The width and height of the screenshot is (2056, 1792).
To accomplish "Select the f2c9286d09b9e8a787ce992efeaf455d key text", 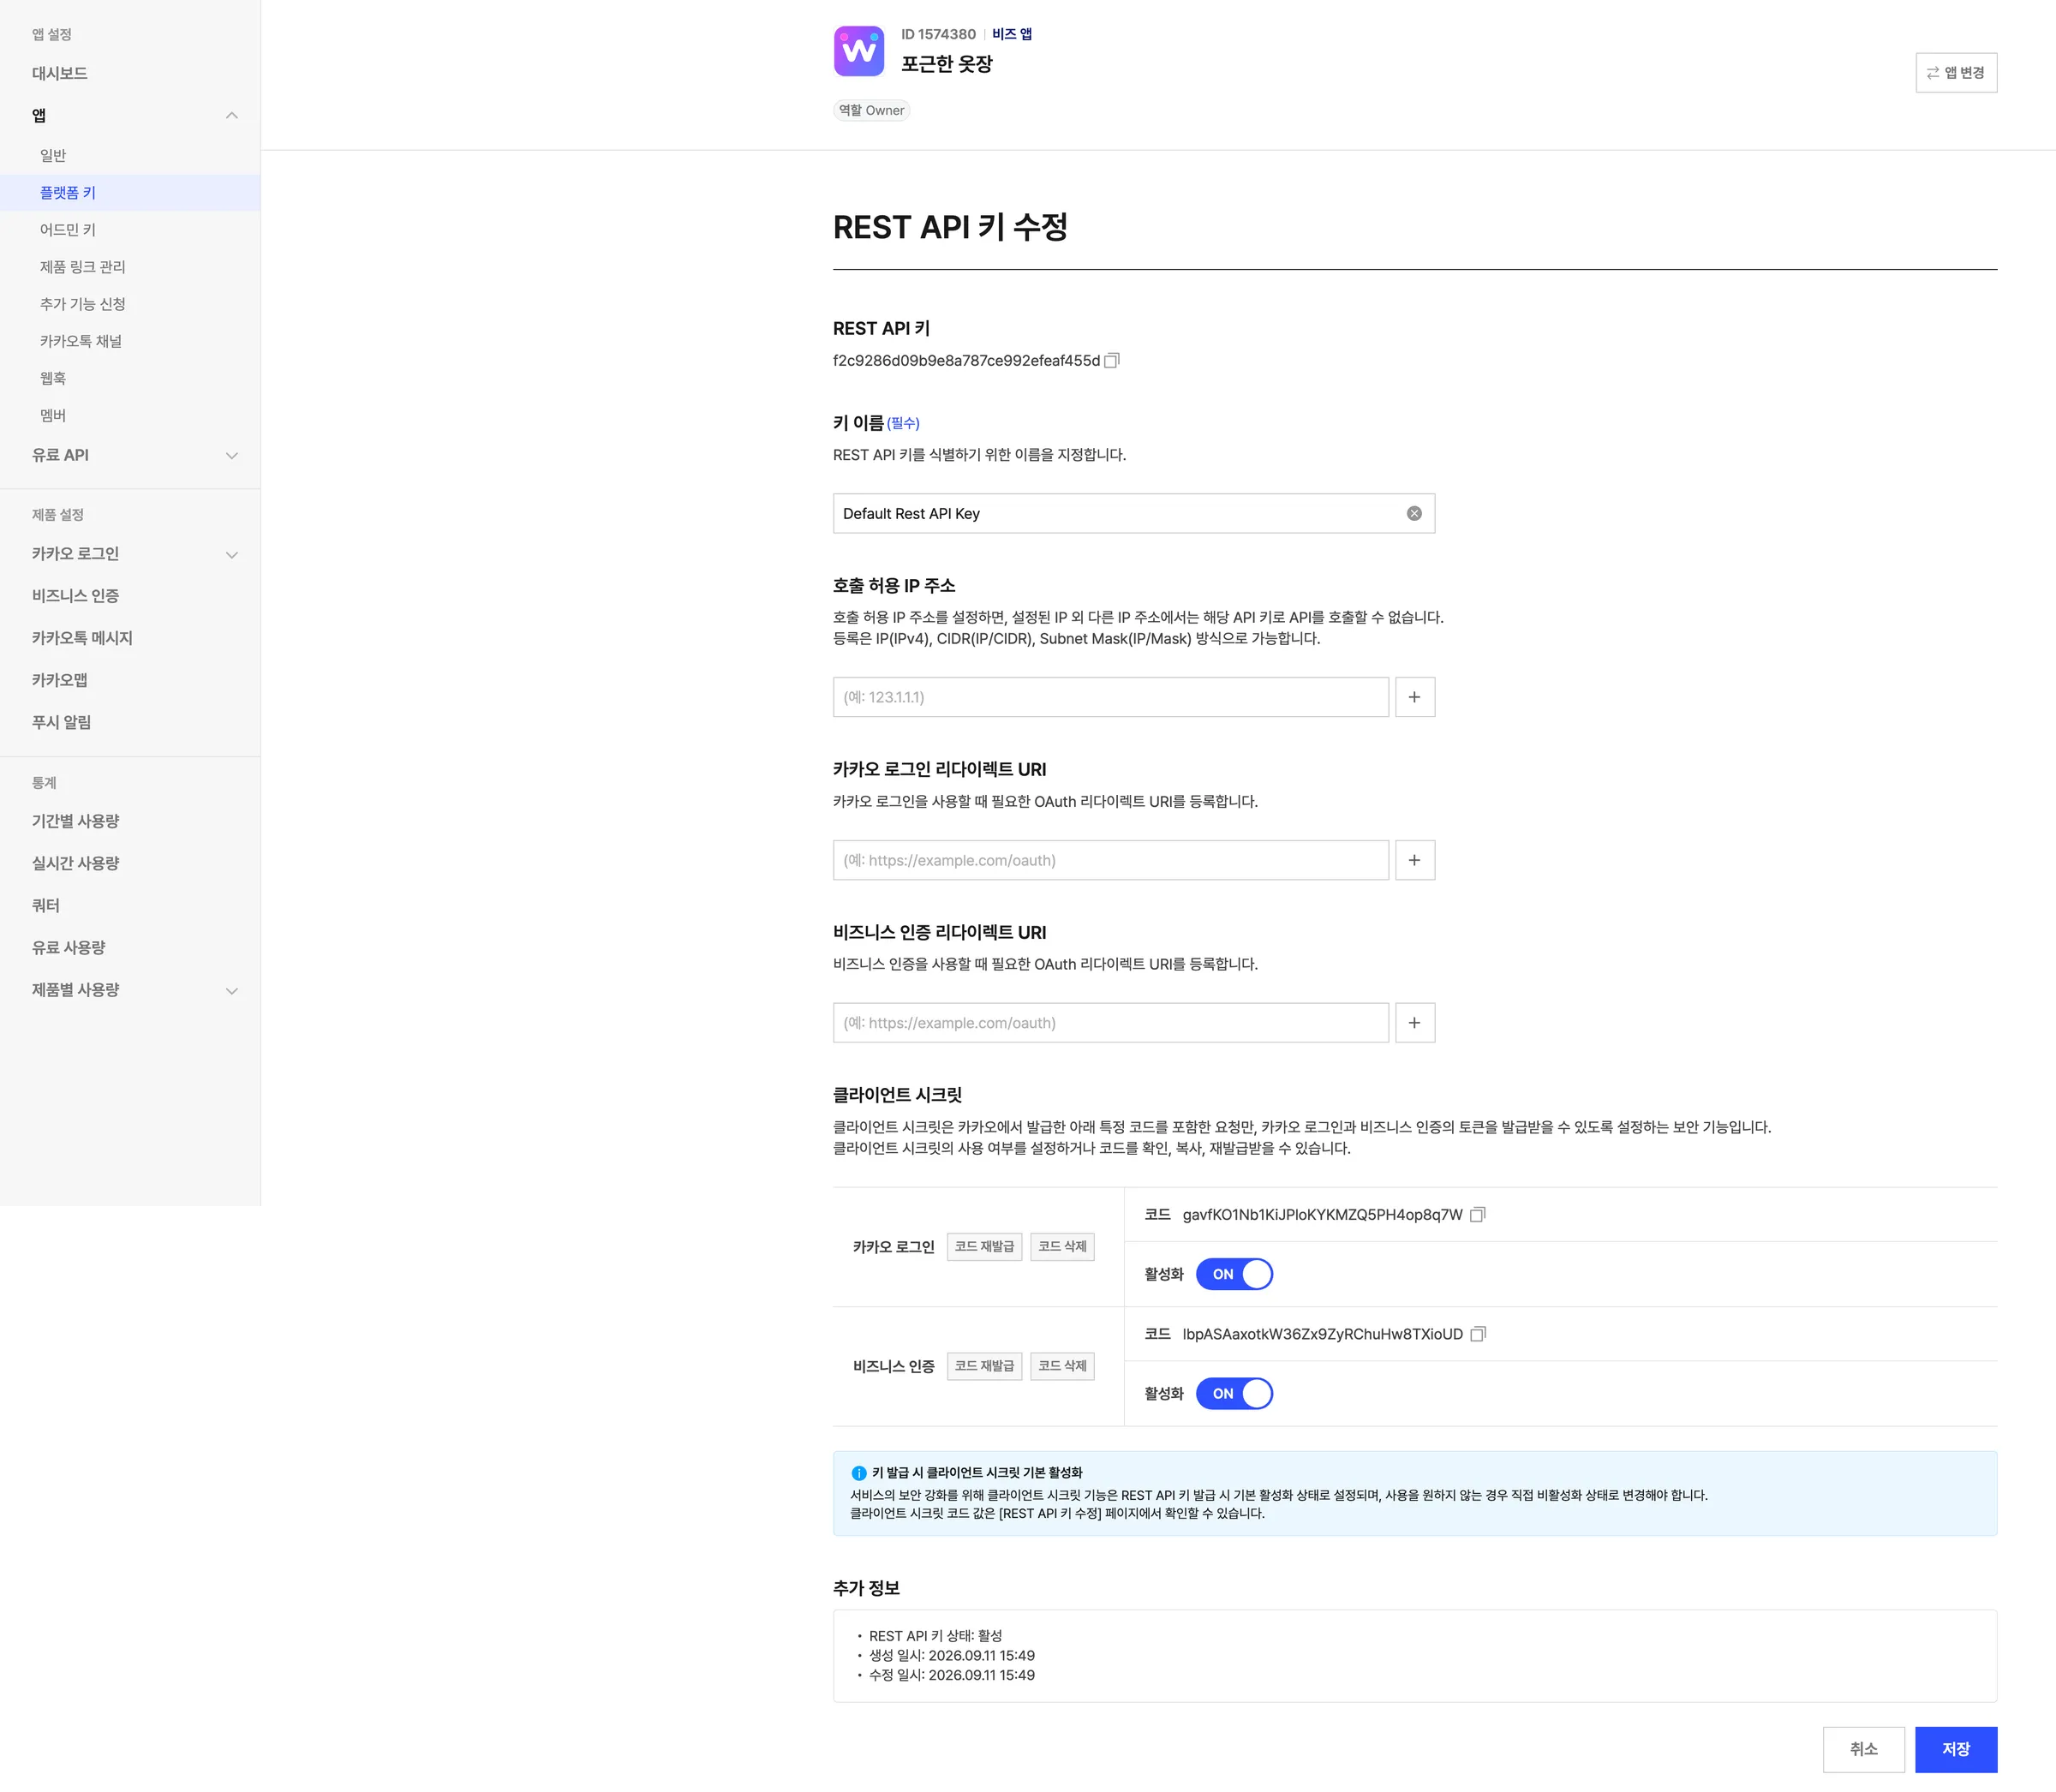I will [966, 360].
